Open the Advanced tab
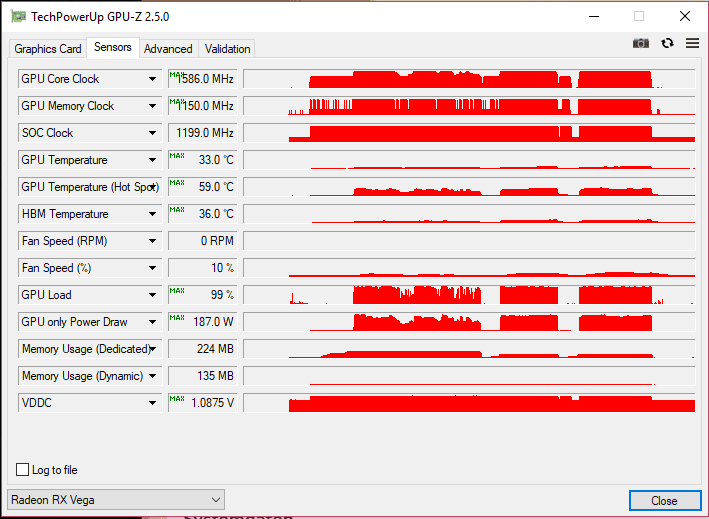 click(x=168, y=49)
